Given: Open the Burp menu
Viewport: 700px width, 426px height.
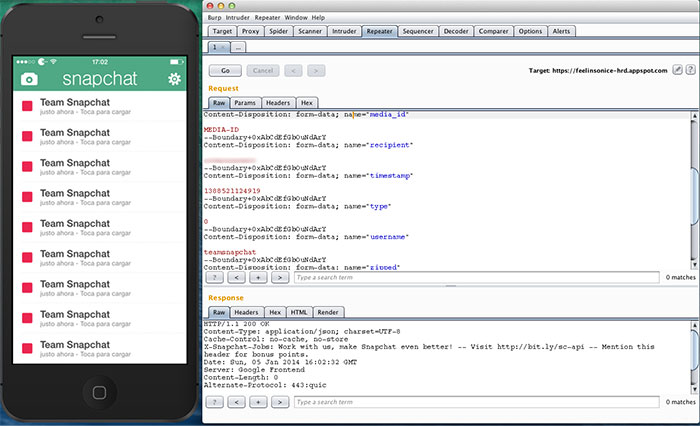Looking at the screenshot, I should coord(214,17).
